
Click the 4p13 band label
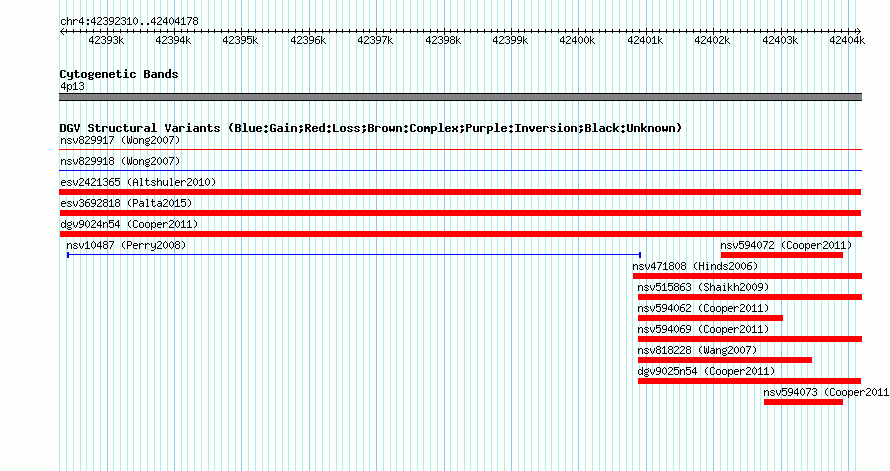72,86
